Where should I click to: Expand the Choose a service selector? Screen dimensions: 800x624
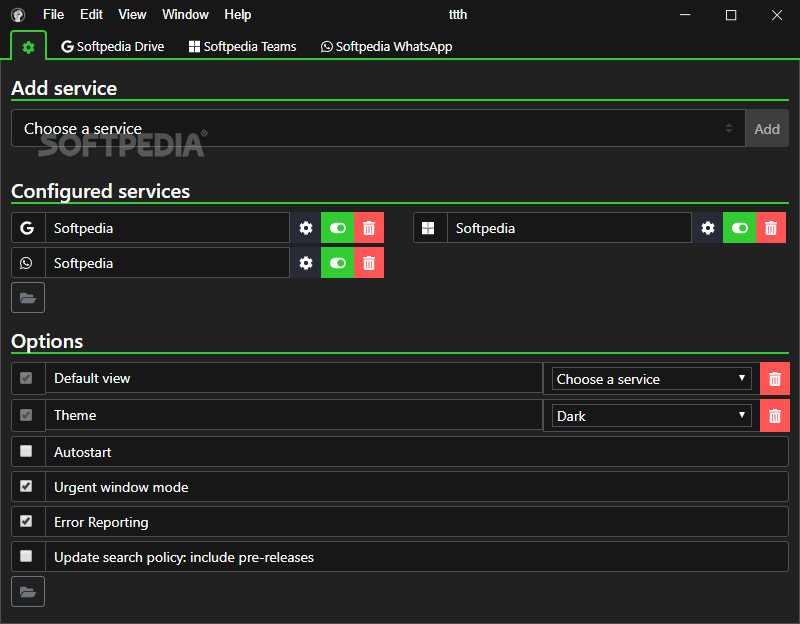pyautogui.click(x=379, y=129)
